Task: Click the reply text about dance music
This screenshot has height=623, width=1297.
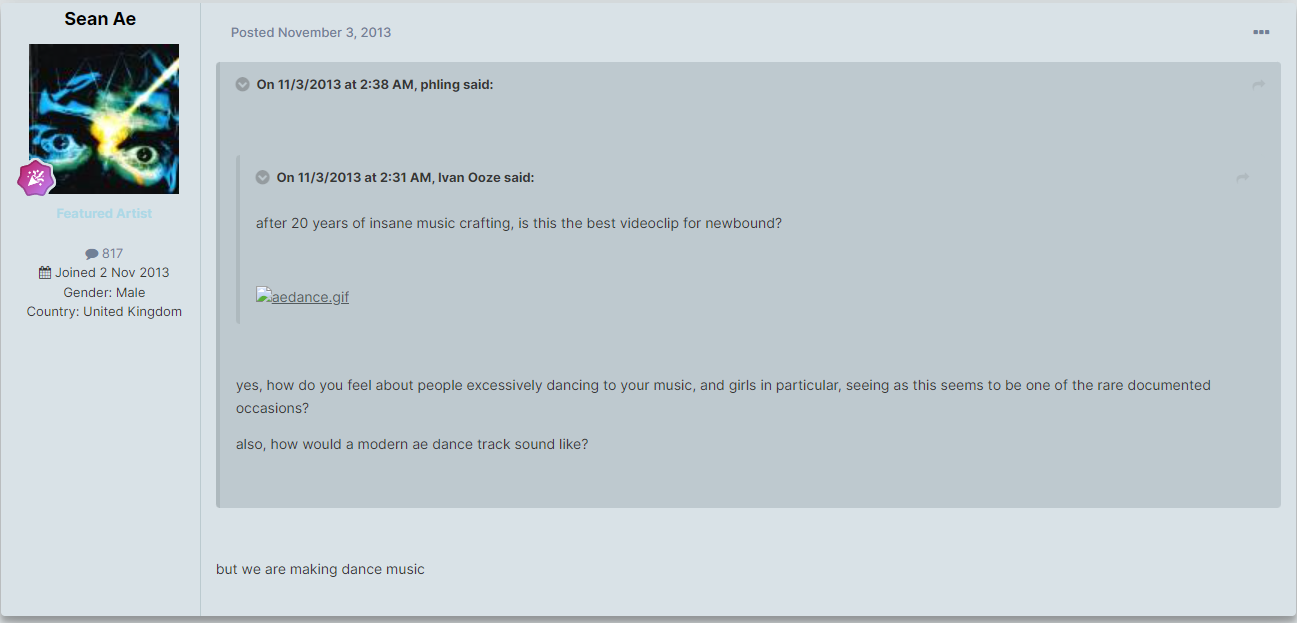Action: coord(320,569)
